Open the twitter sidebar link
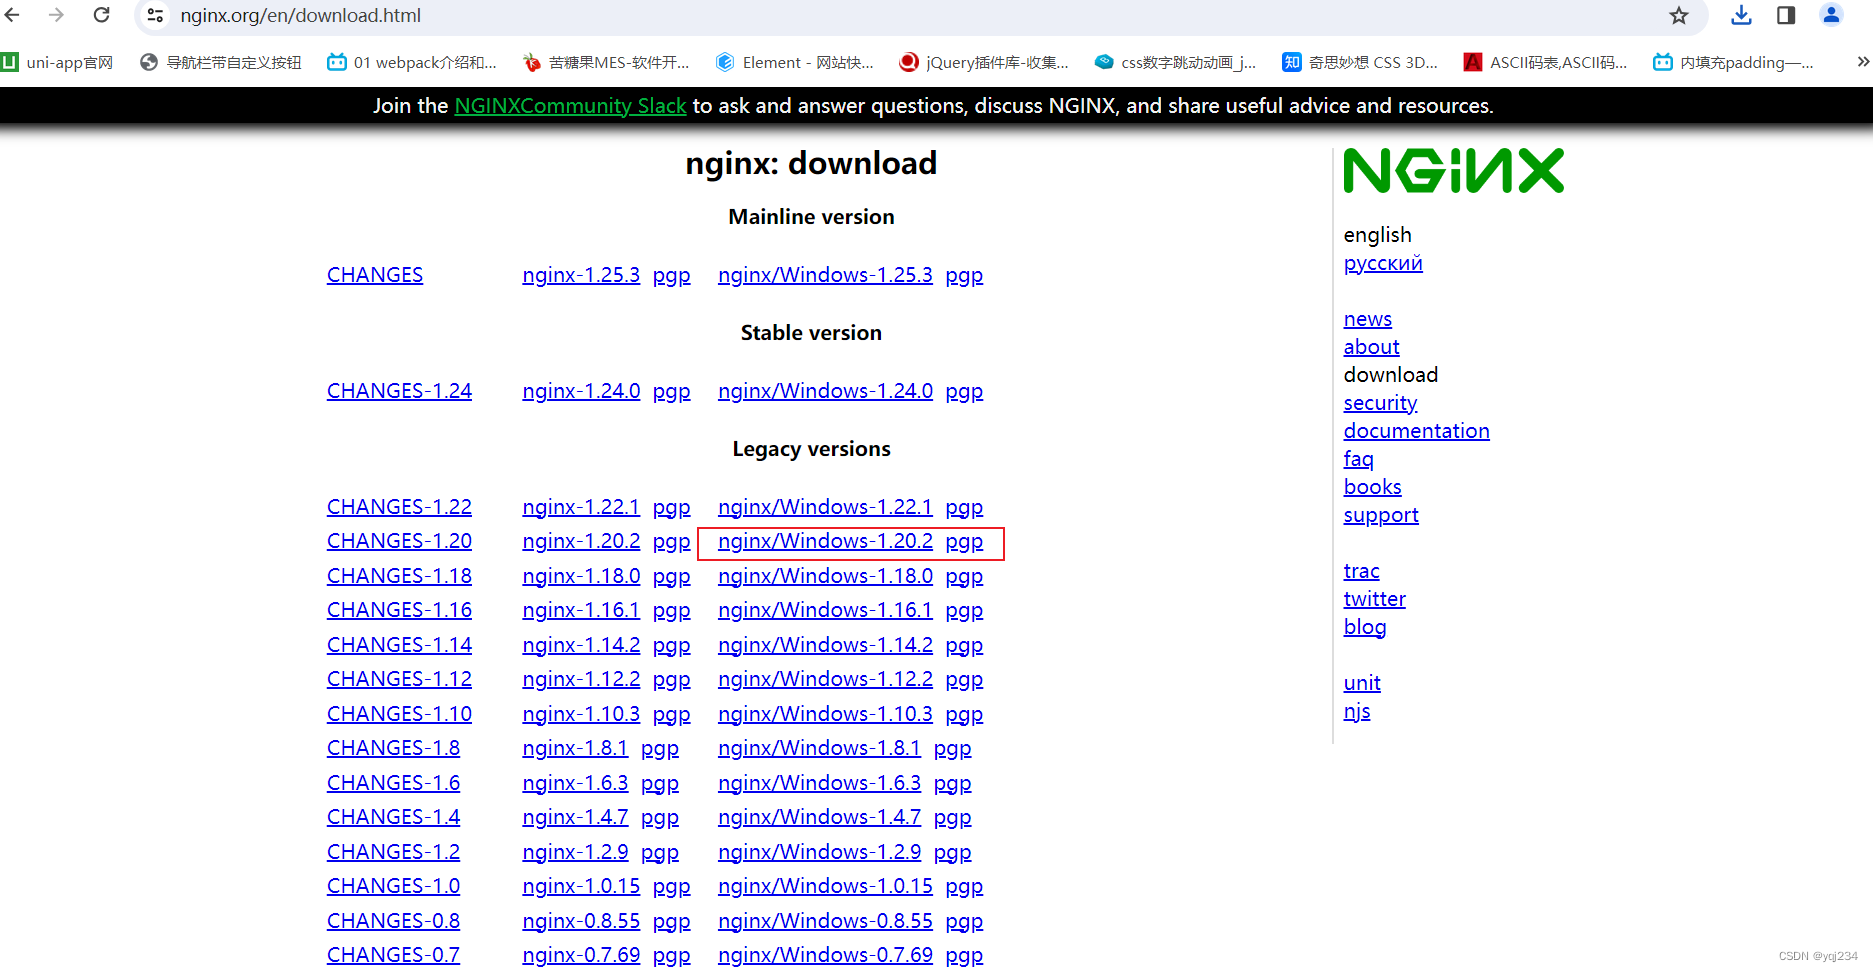Image resolution: width=1873 pixels, height=972 pixels. 1374,599
